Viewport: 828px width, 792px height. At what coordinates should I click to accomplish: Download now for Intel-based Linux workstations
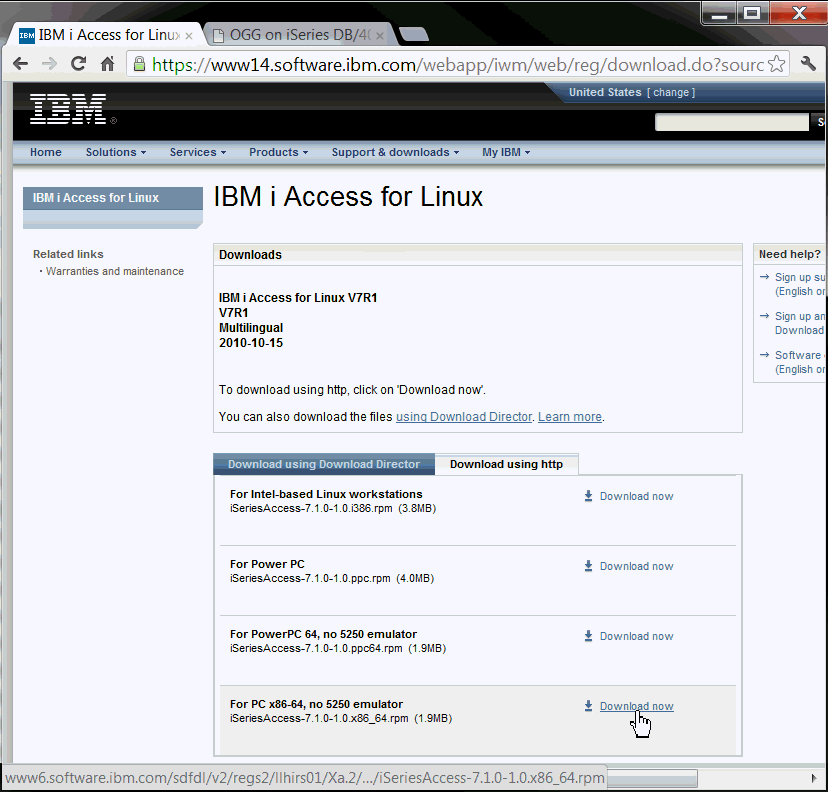coord(636,496)
